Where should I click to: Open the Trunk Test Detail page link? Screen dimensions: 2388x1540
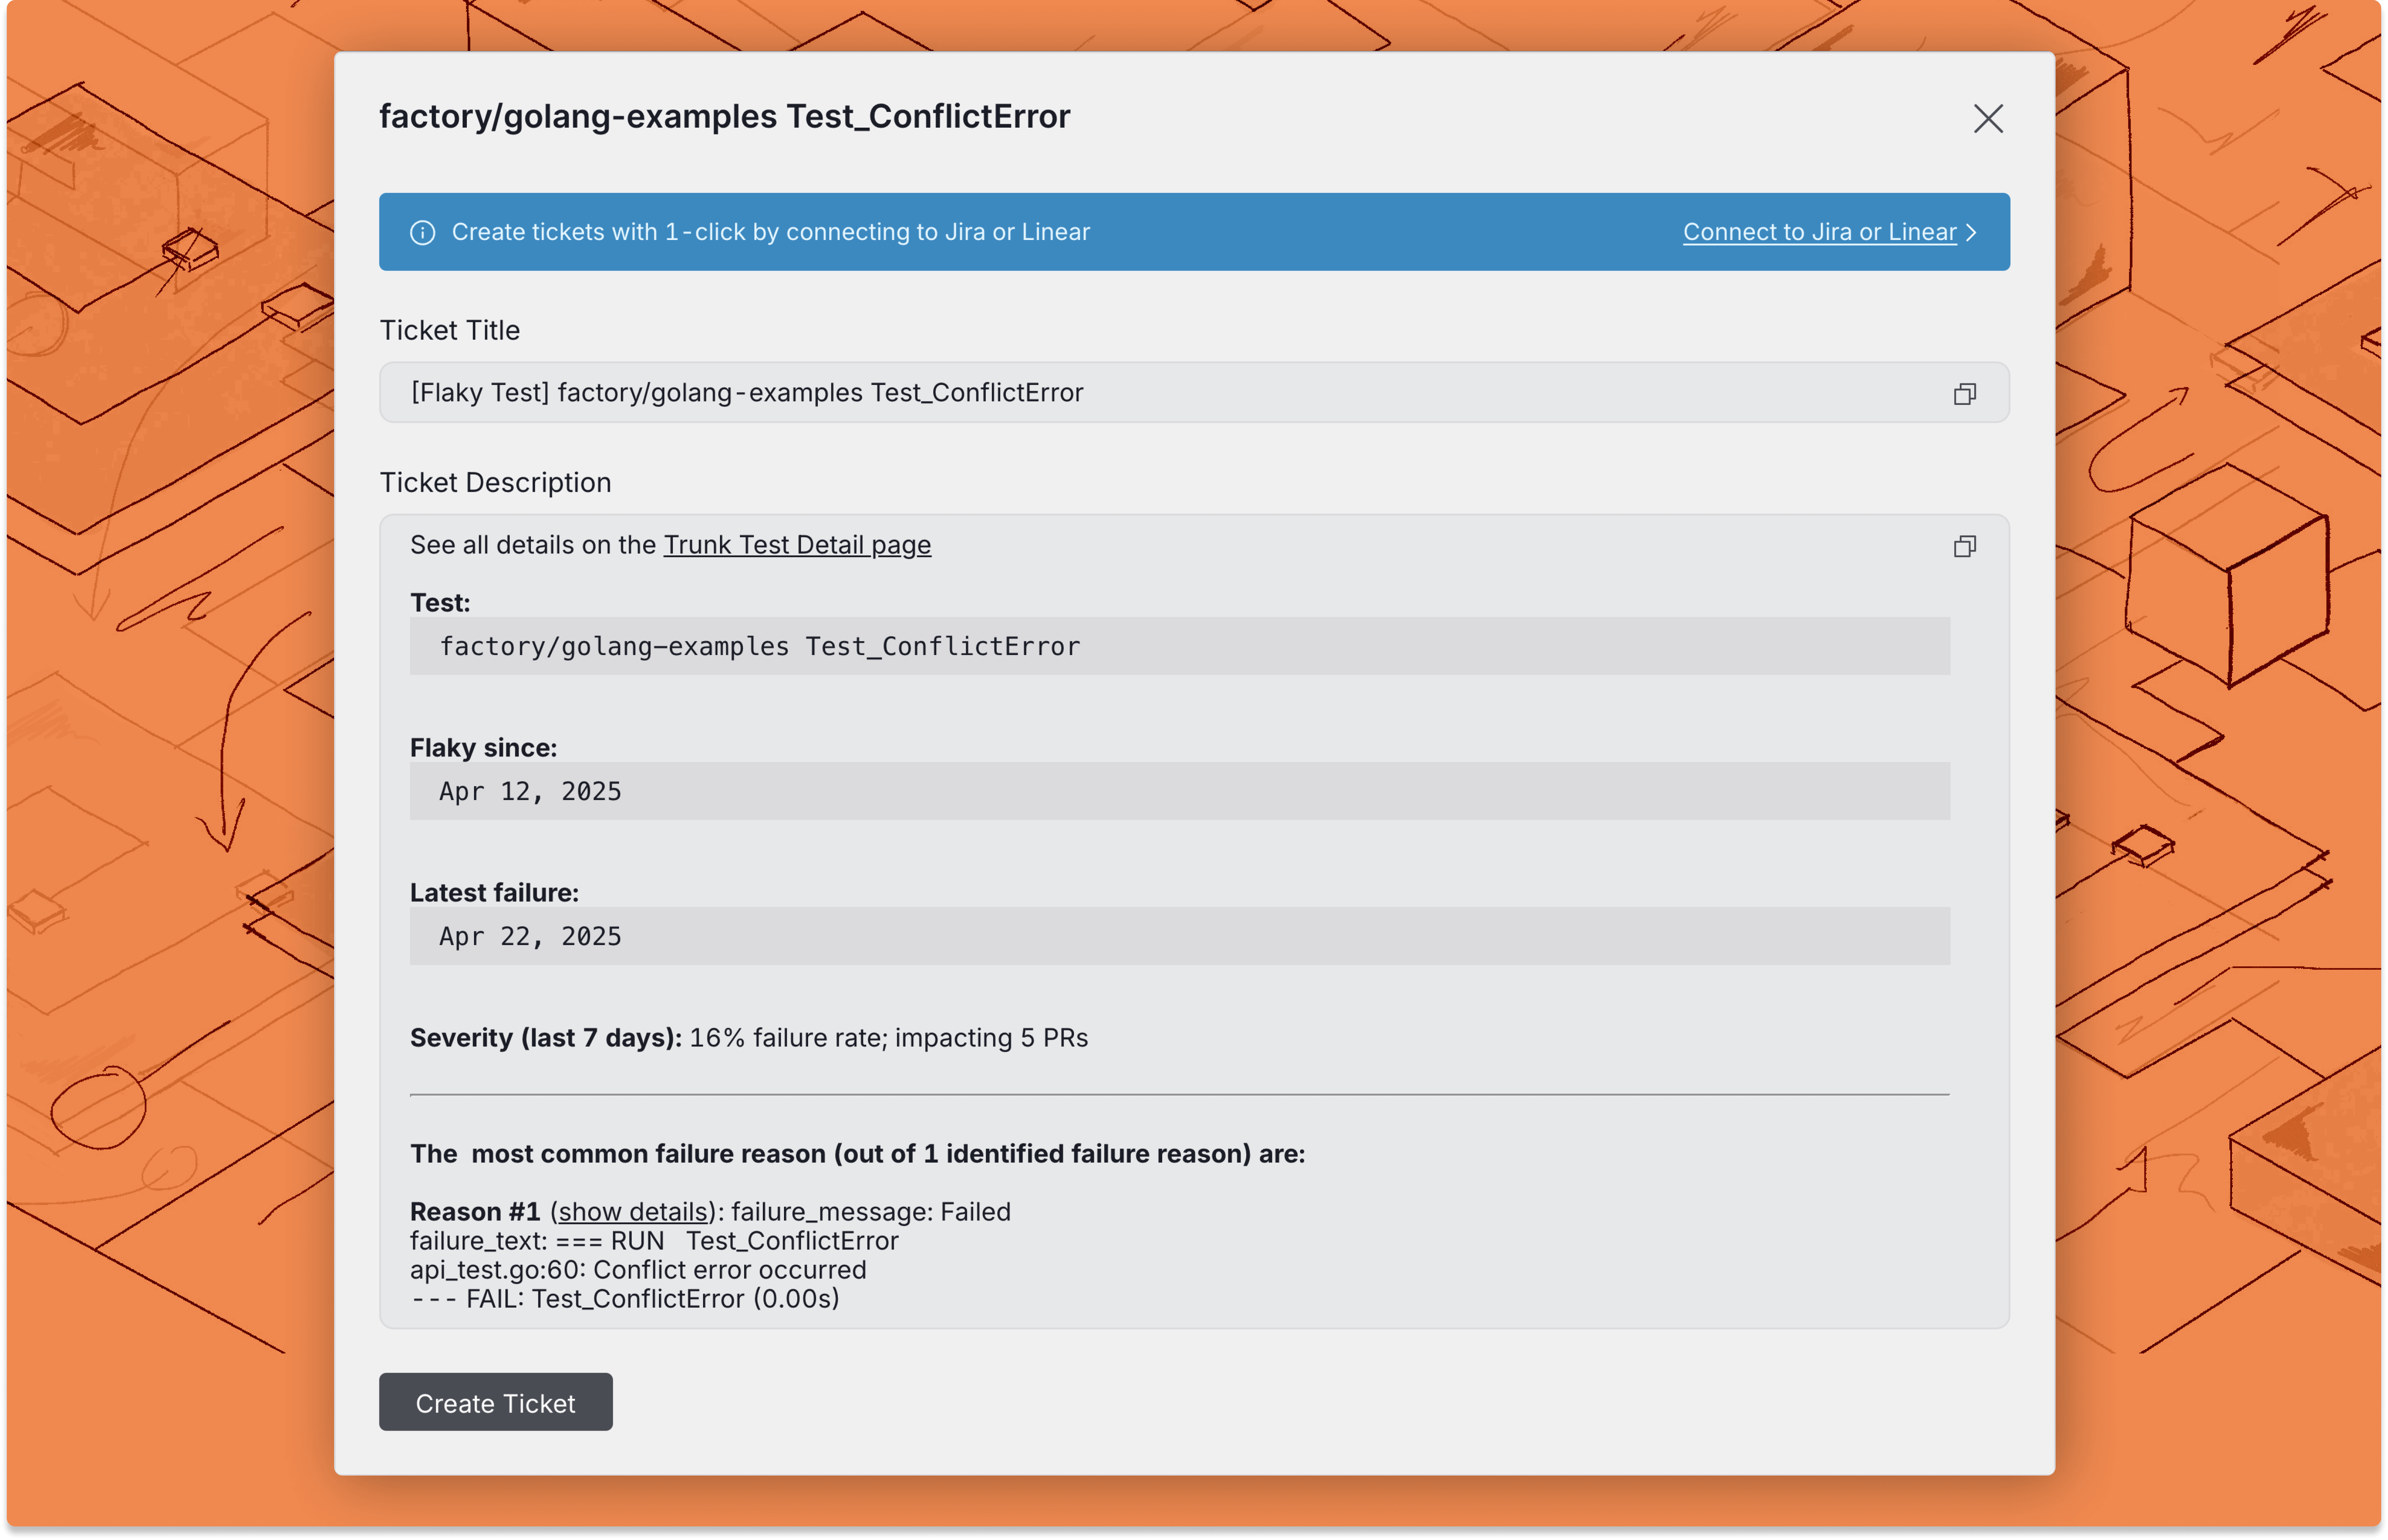tap(797, 545)
